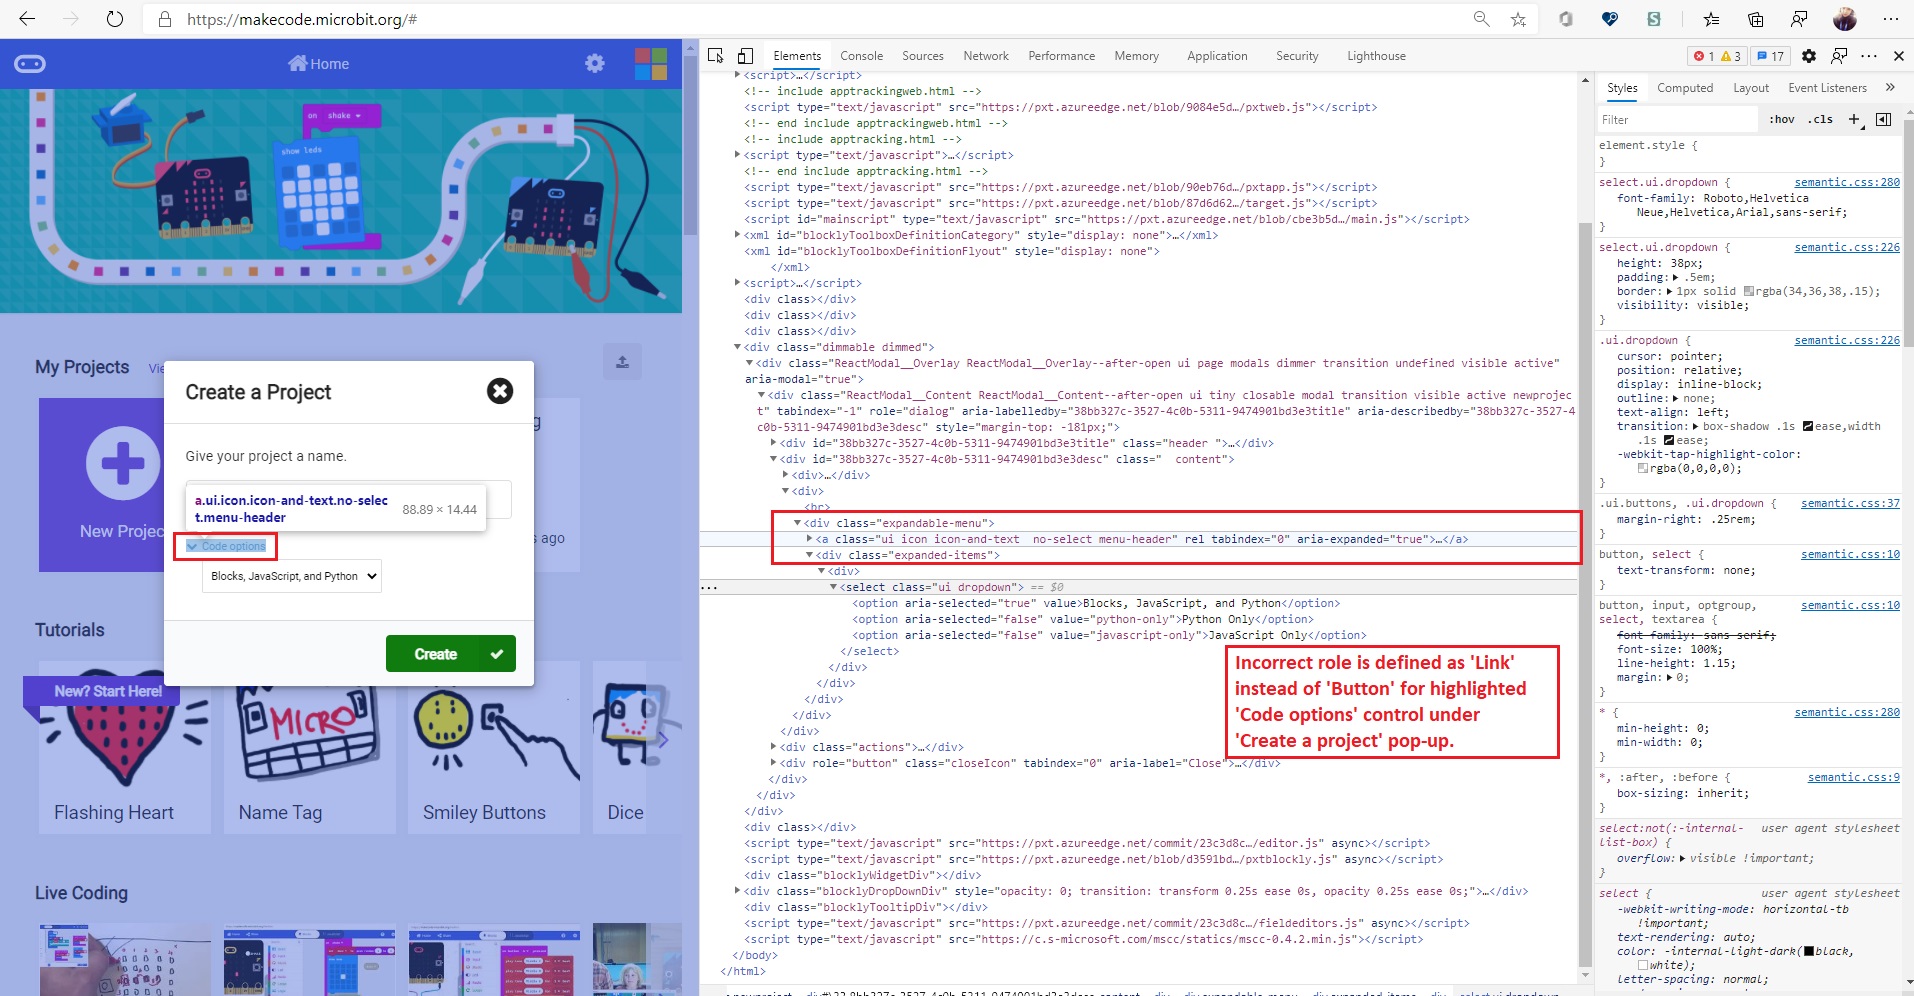Viewport: 1914px width, 996px height.
Task: Toggle the device emulation toolbar icon
Action: tap(745, 55)
